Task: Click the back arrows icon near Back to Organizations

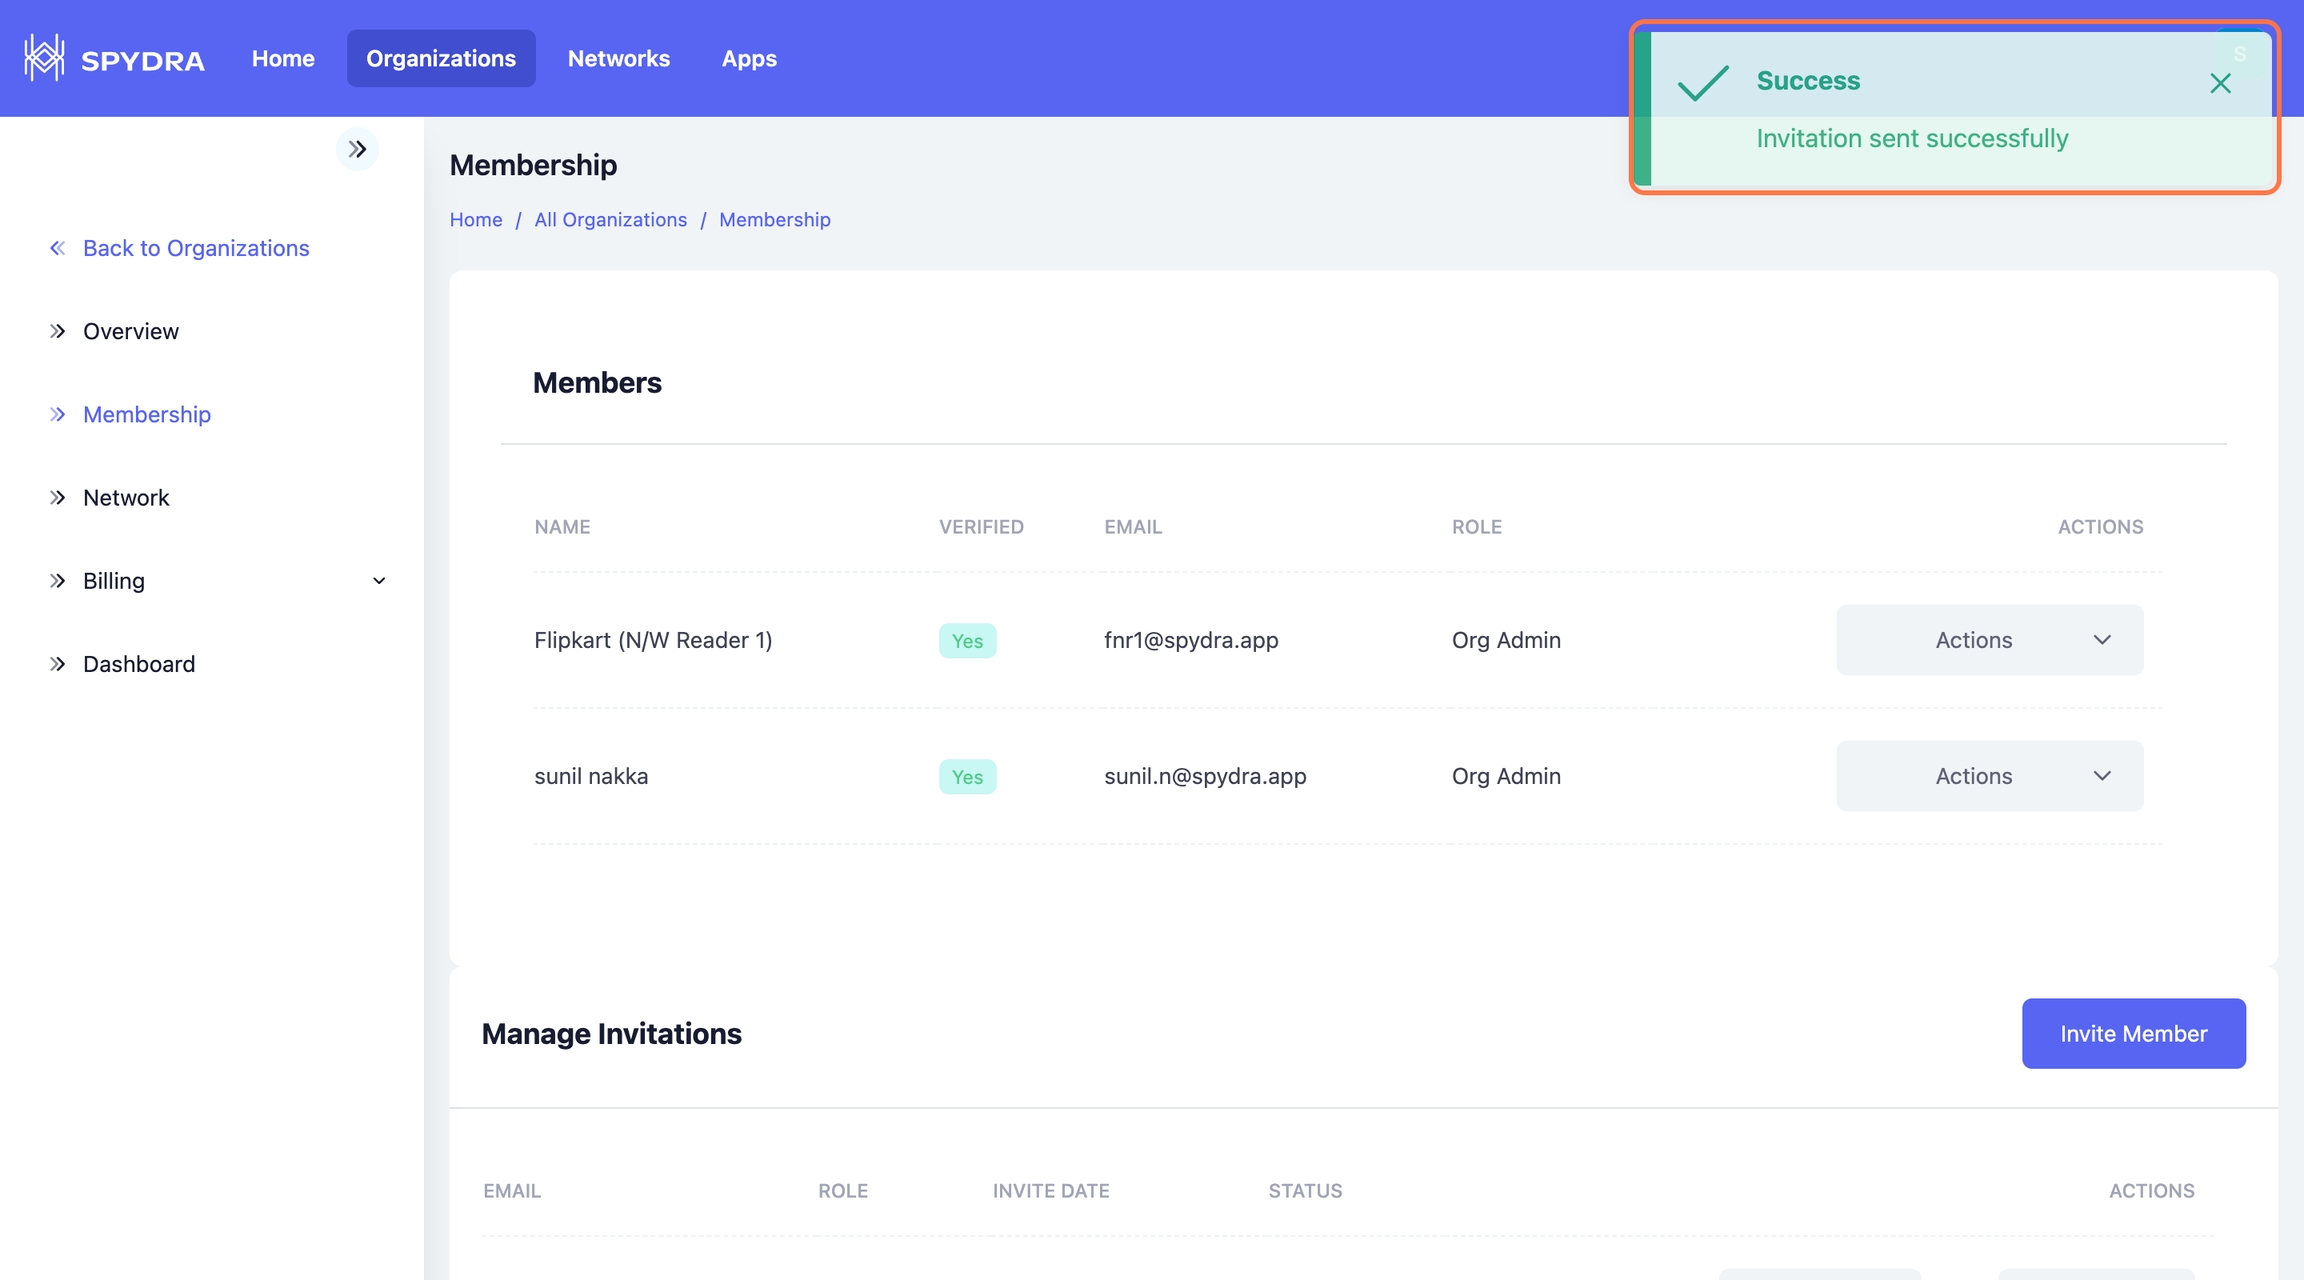Action: tap(58, 248)
